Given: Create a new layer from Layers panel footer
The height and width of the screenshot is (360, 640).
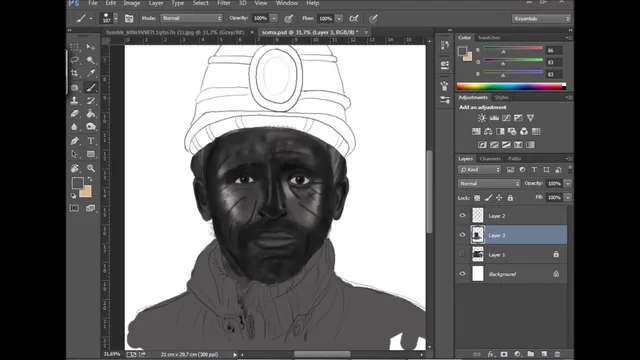Looking at the screenshot, I should tap(544, 354).
